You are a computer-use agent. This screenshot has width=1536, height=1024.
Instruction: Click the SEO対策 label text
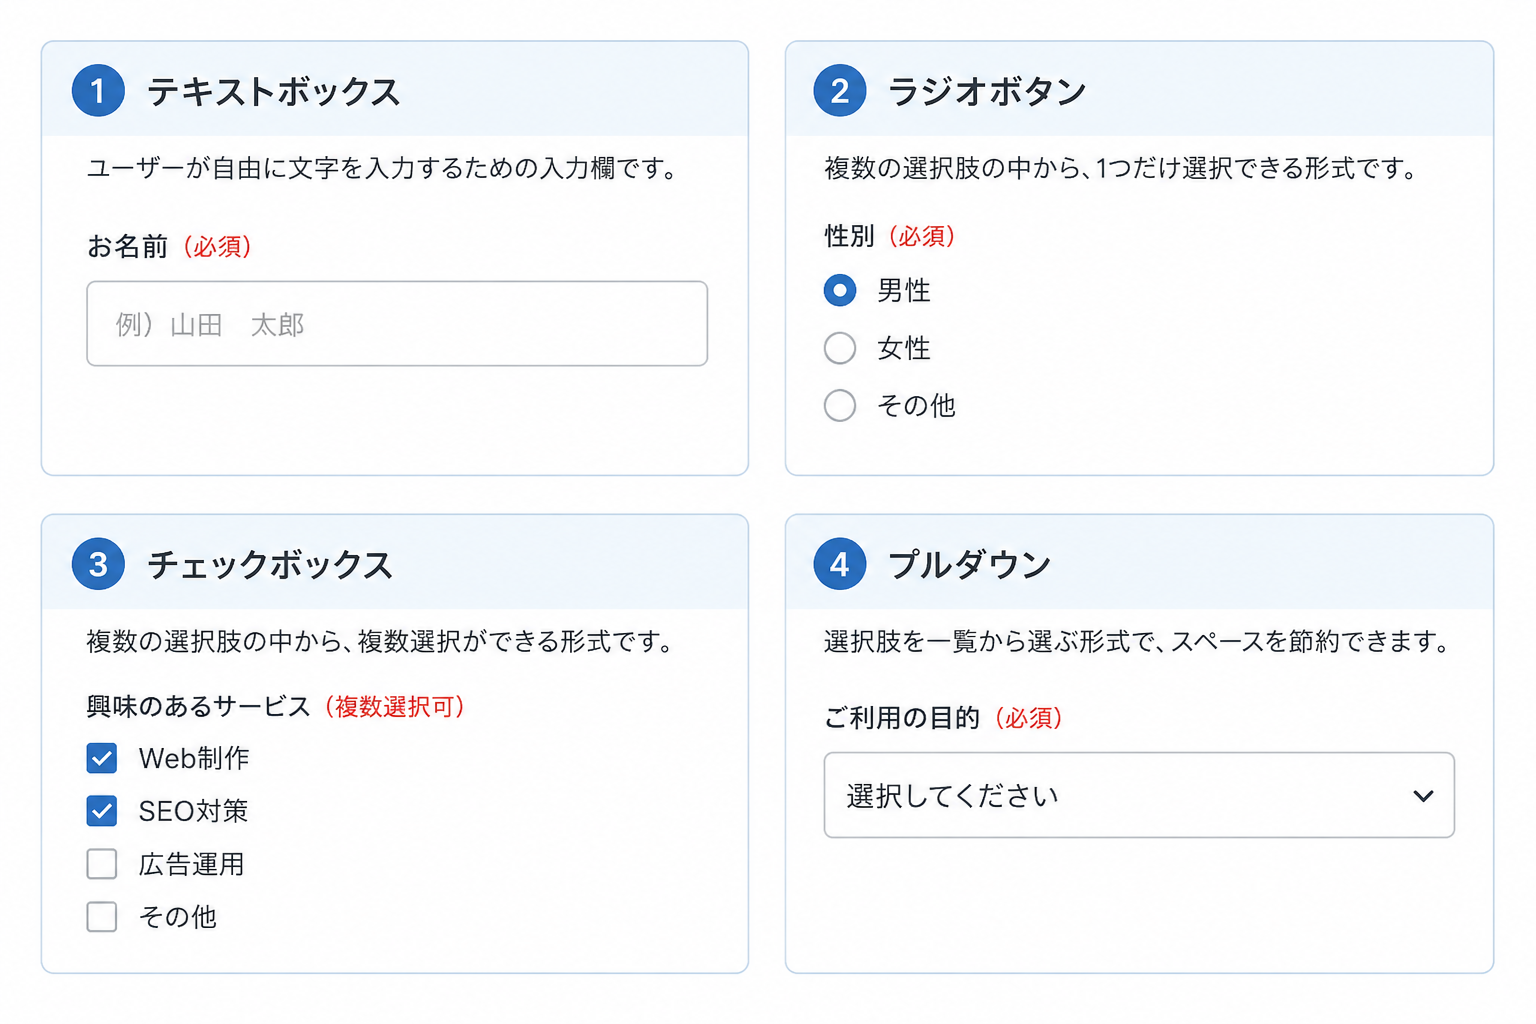(x=193, y=811)
